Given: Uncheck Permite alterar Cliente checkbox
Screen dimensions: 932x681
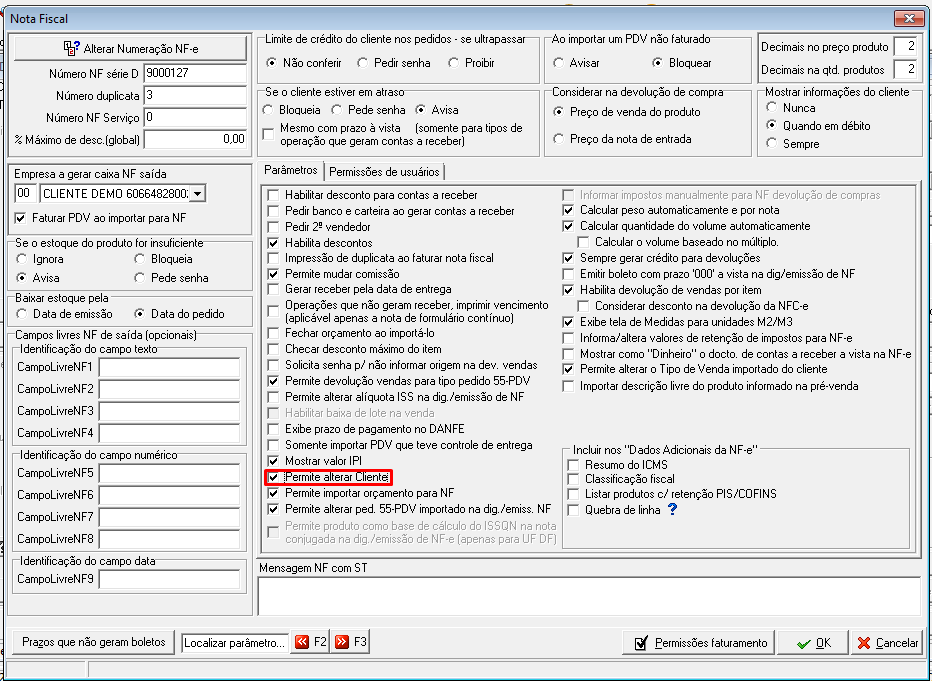Looking at the screenshot, I should coord(273,477).
